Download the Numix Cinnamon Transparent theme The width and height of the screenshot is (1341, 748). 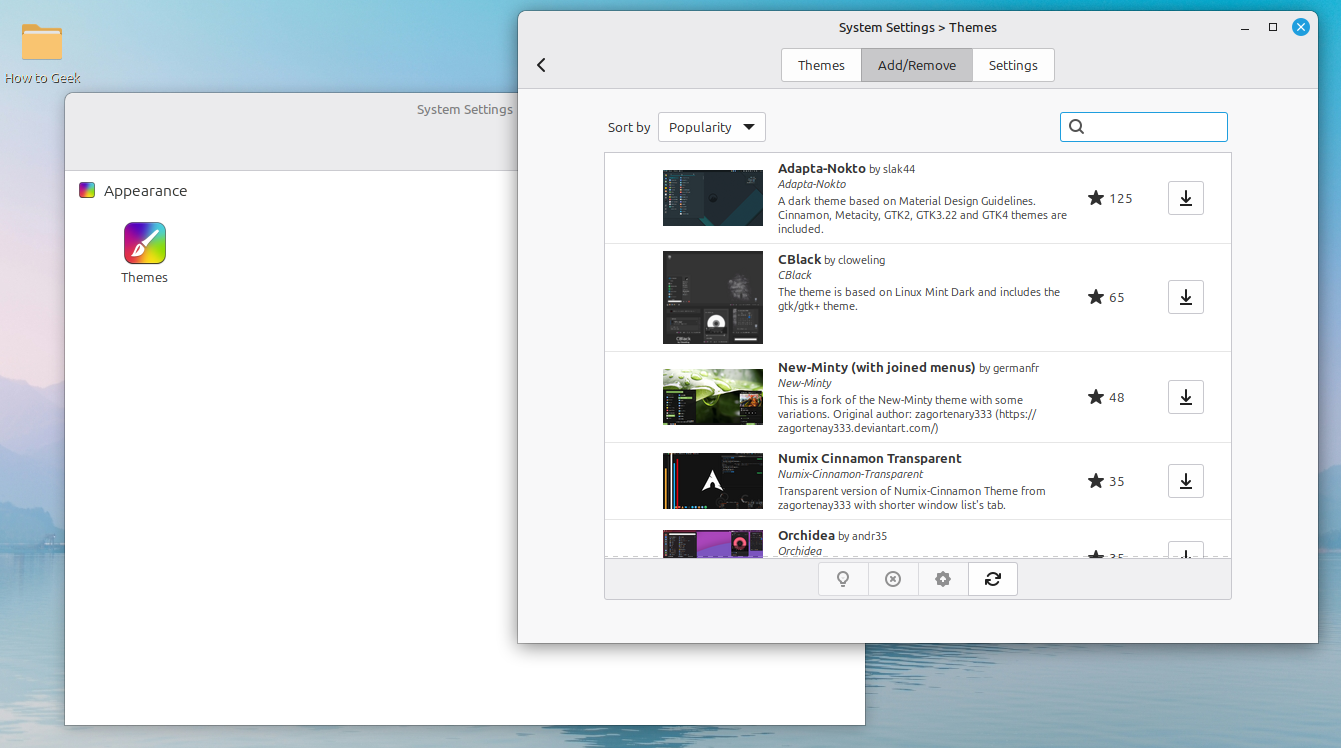coord(1185,481)
